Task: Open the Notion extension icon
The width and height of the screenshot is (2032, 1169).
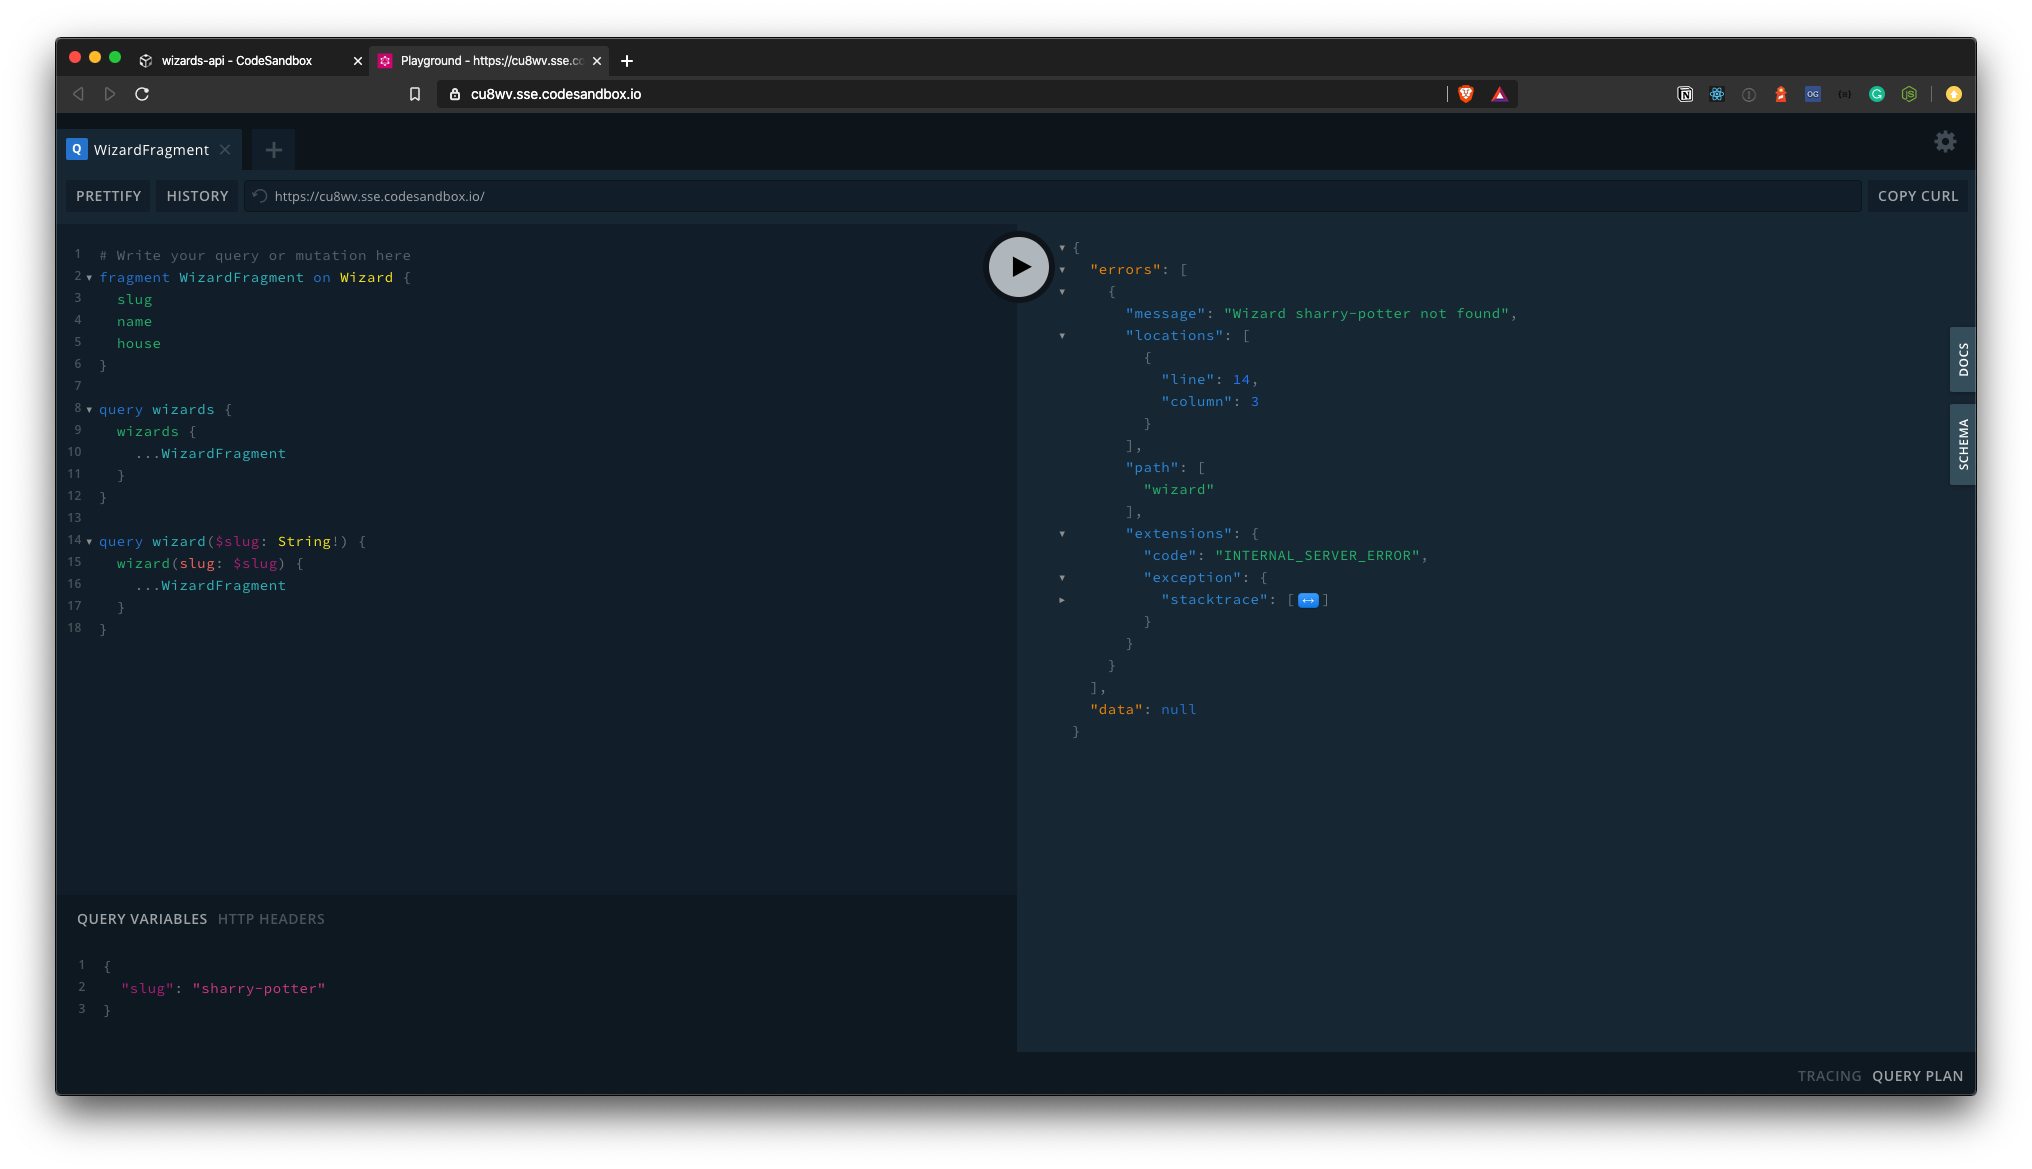Action: 1685,94
